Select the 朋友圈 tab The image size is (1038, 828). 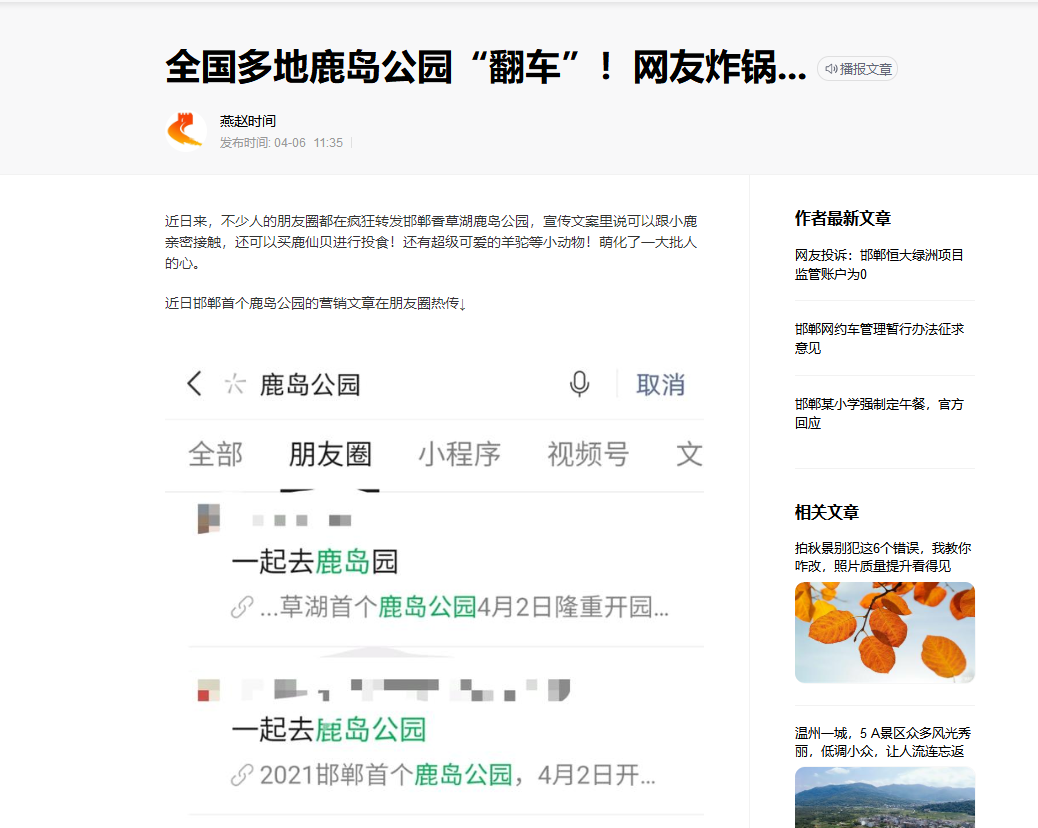[x=330, y=455]
